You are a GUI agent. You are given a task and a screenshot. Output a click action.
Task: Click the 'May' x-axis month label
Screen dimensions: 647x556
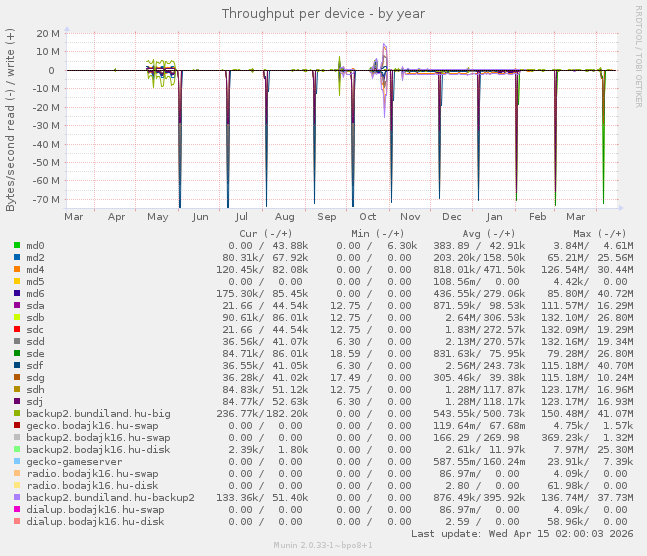coord(158,217)
